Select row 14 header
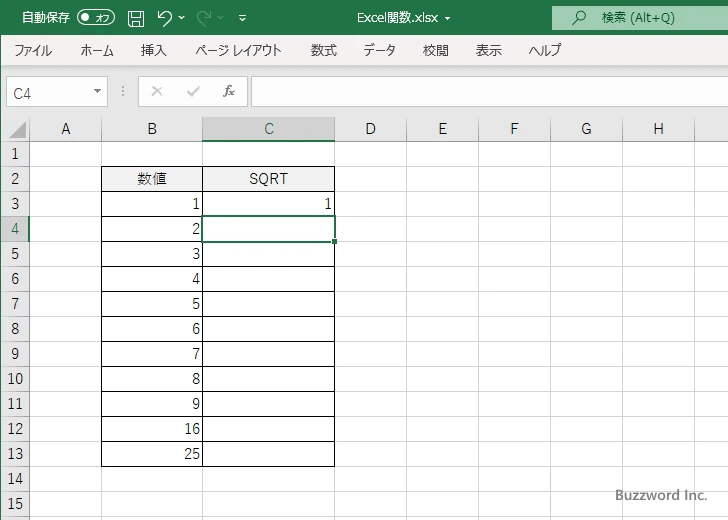 click(x=15, y=479)
